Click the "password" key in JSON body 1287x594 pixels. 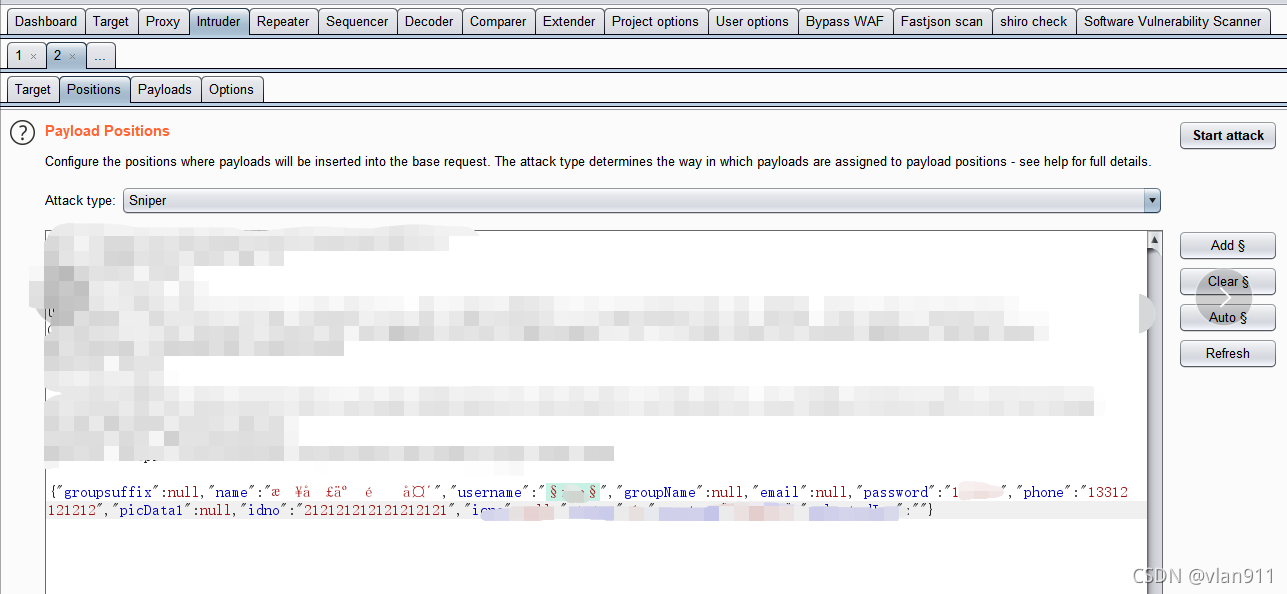[x=896, y=492]
